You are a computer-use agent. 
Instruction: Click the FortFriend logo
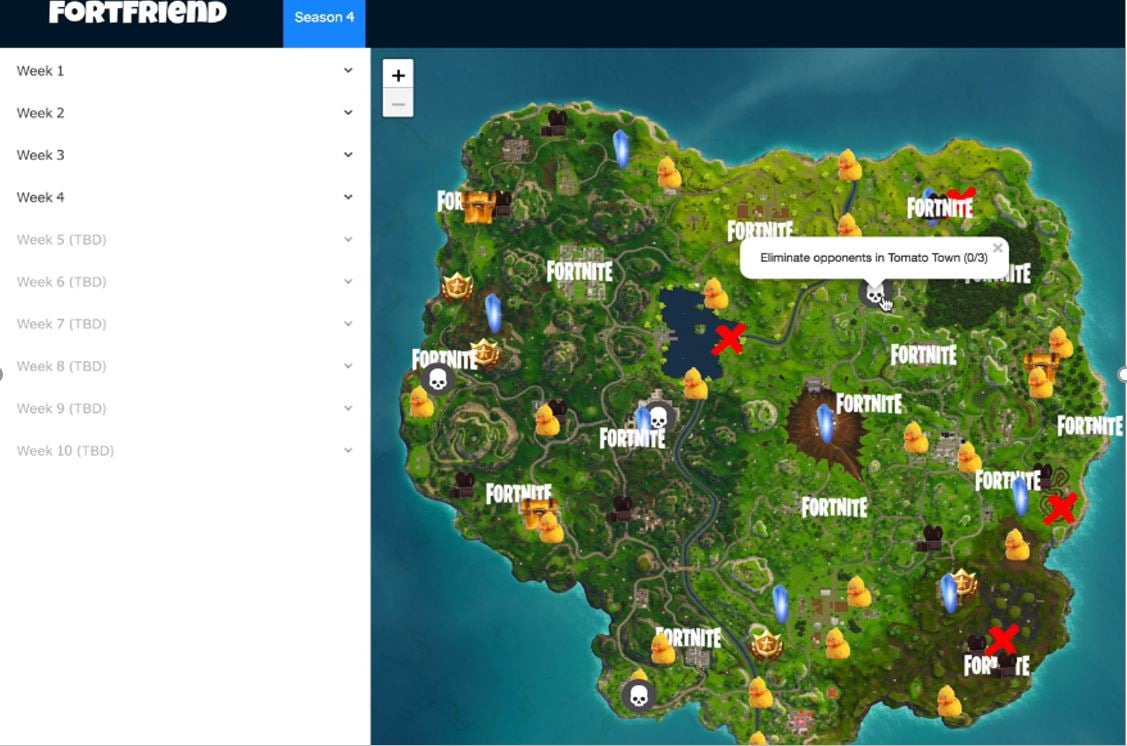[x=137, y=12]
